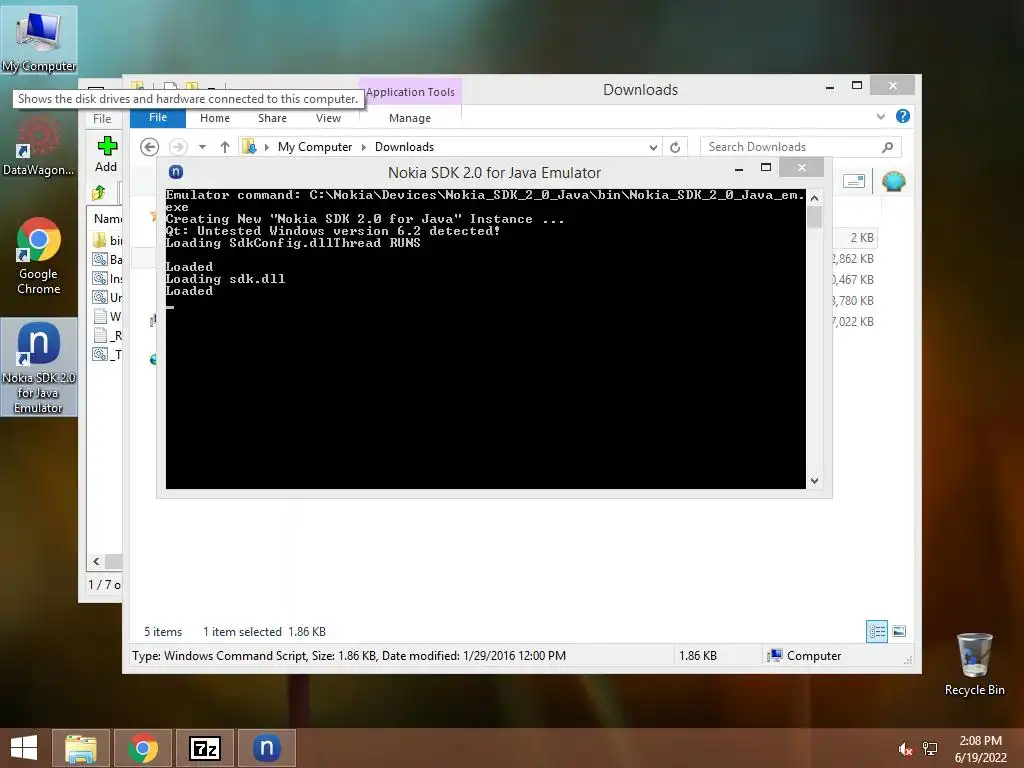
Task: Minimize the Nokia emulator console window
Action: tap(739, 168)
